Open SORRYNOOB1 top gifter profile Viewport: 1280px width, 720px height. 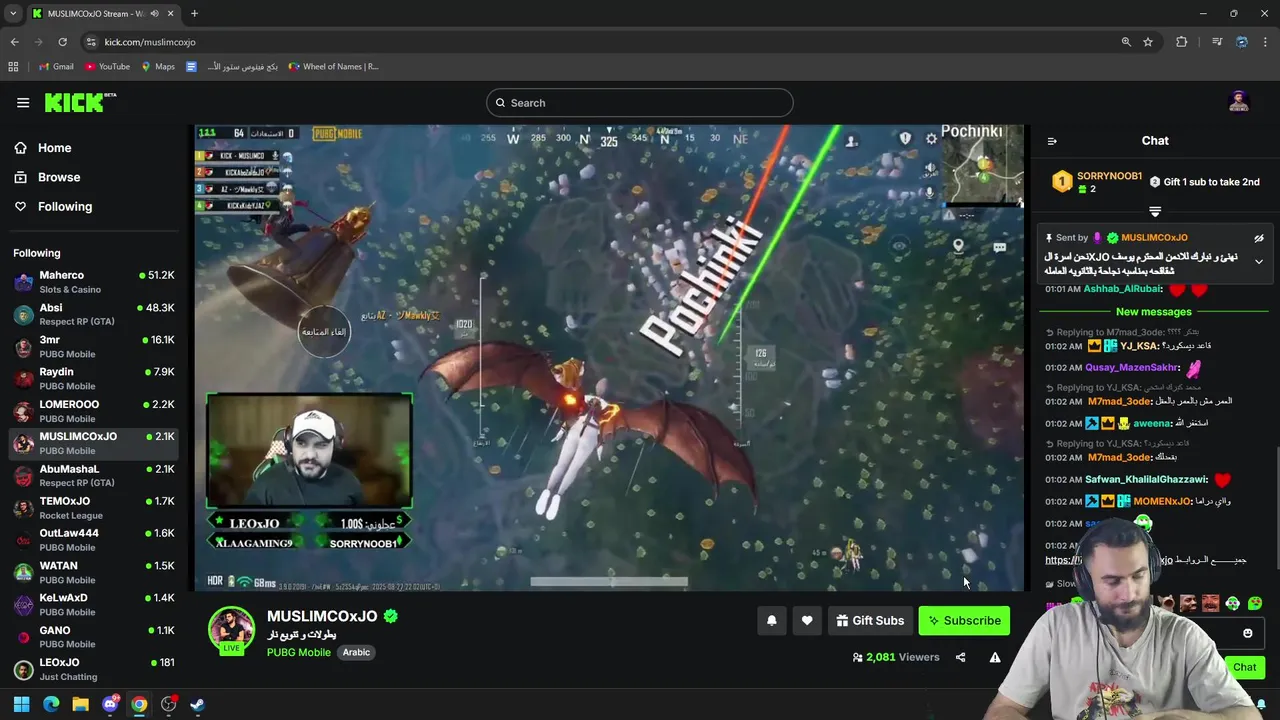[x=1109, y=176]
